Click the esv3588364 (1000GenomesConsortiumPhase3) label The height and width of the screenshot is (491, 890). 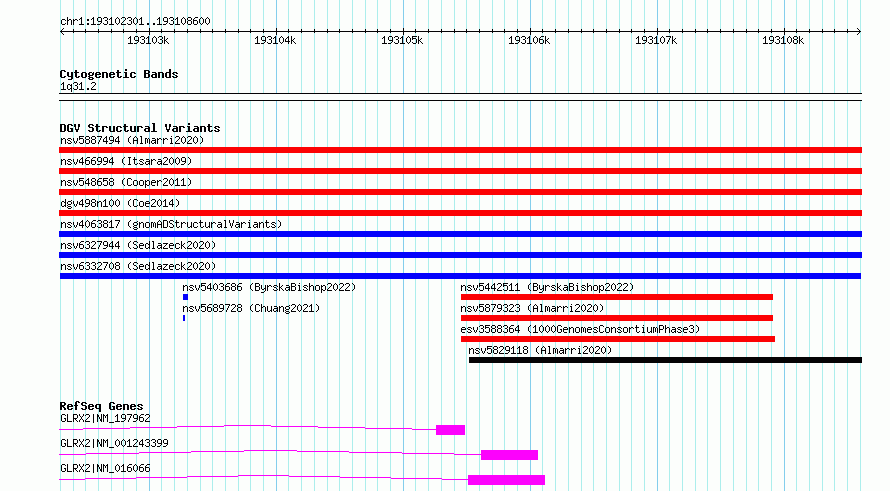point(580,329)
